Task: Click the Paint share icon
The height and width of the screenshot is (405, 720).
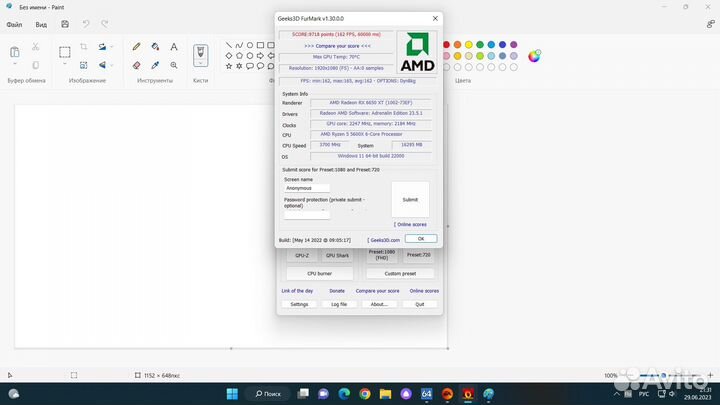Action: pyautogui.click(x=710, y=24)
